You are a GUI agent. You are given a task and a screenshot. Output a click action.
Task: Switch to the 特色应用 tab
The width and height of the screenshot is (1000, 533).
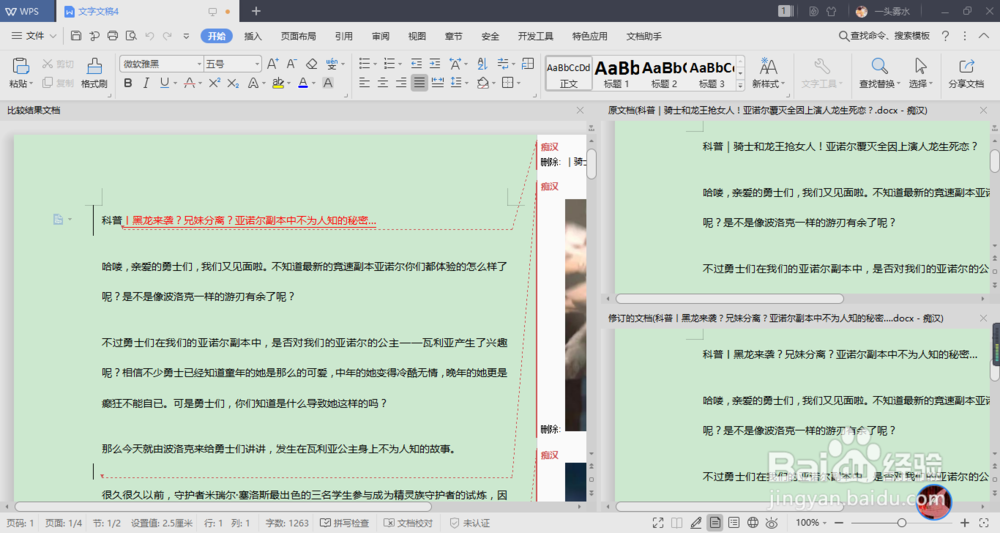click(x=590, y=36)
